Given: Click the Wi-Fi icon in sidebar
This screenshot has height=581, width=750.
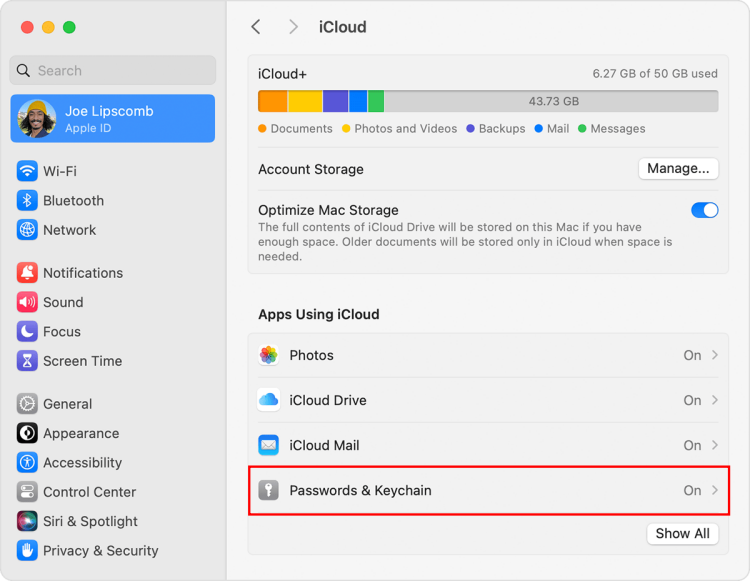Looking at the screenshot, I should click(27, 171).
